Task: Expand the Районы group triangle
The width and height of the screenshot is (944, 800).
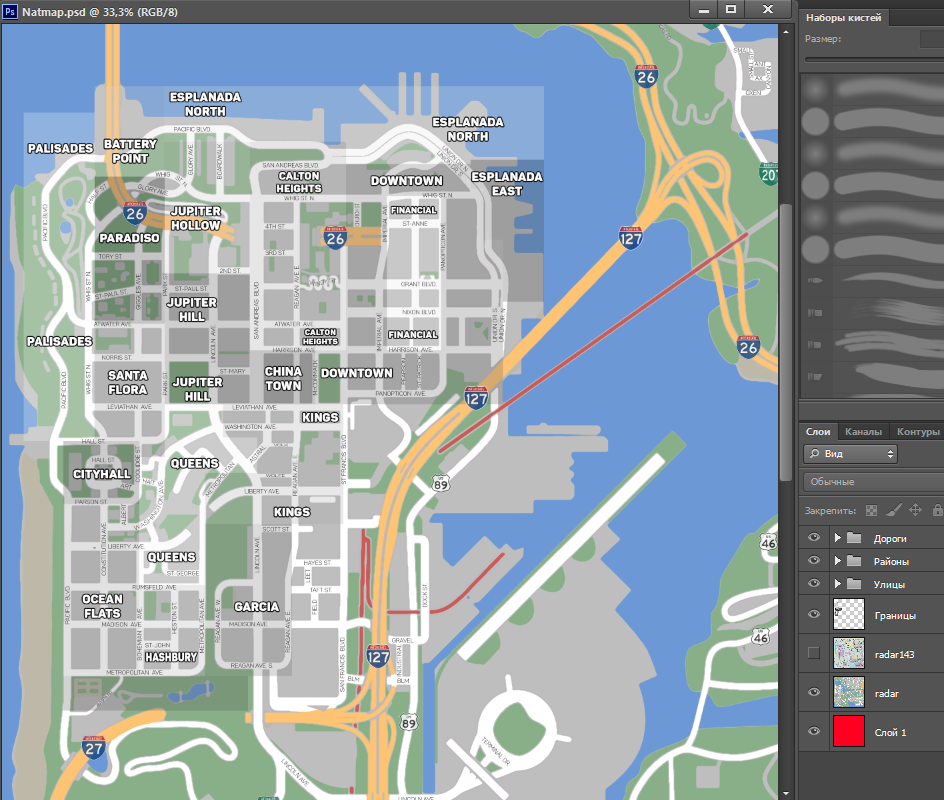Action: (837, 560)
